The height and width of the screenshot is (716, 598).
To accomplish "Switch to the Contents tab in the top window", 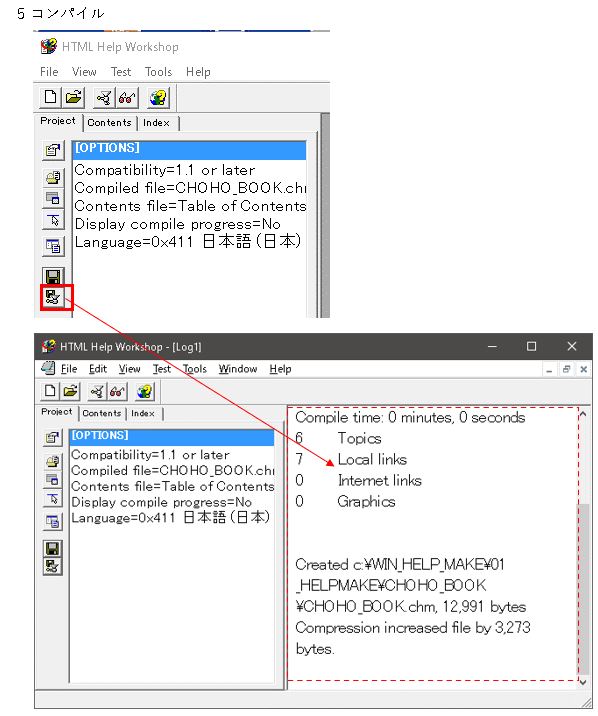I will point(110,123).
